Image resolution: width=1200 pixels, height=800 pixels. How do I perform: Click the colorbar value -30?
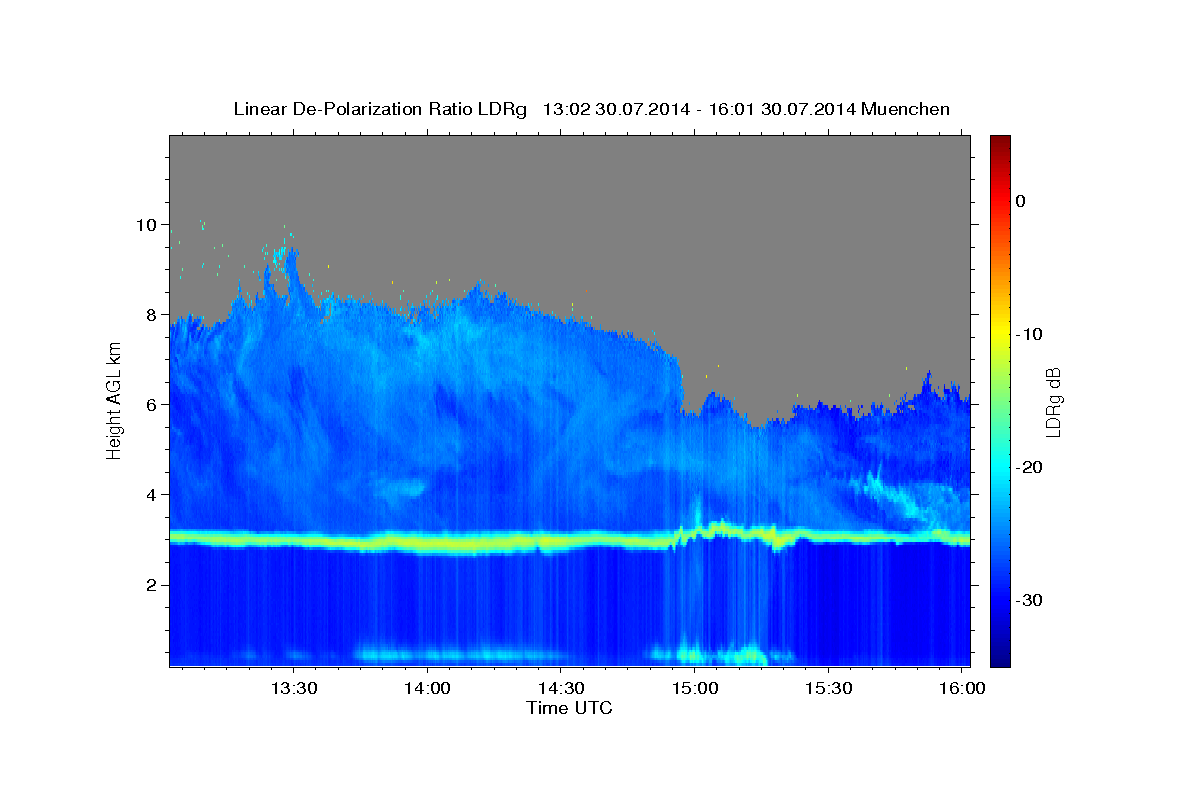[x=1029, y=600]
